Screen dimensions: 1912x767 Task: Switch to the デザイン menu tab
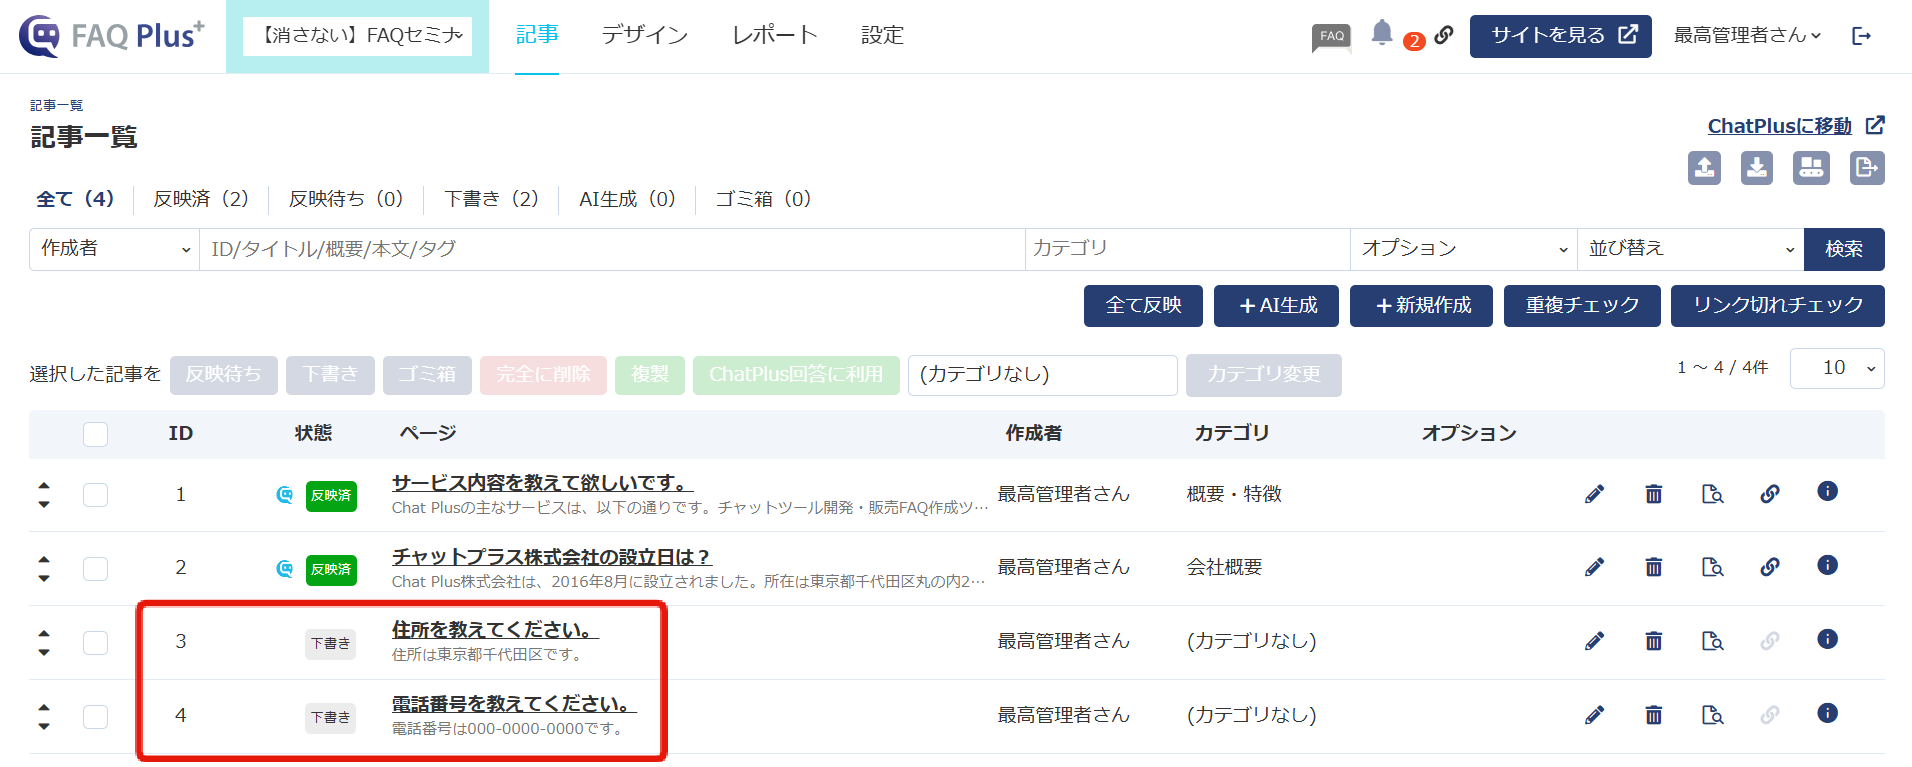pos(645,35)
